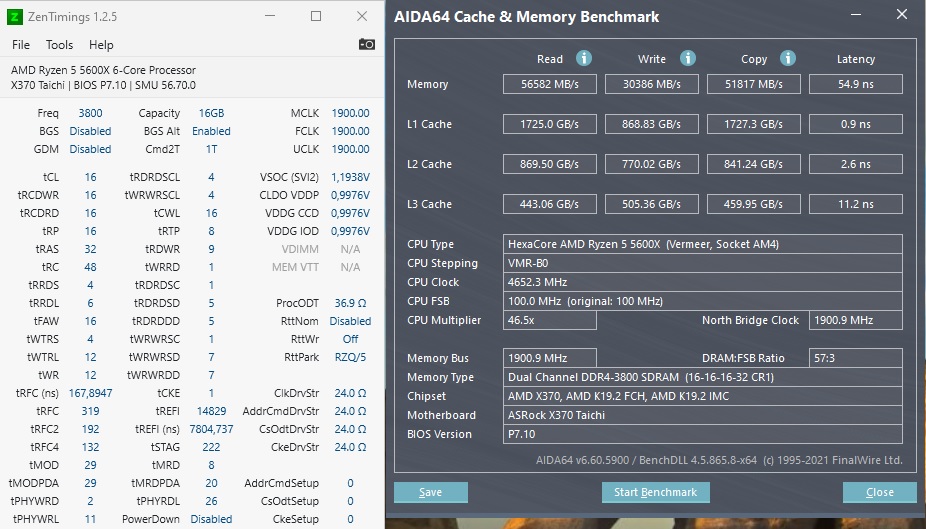Click the tRC value 48
This screenshot has height=529, width=926.
(x=90, y=267)
